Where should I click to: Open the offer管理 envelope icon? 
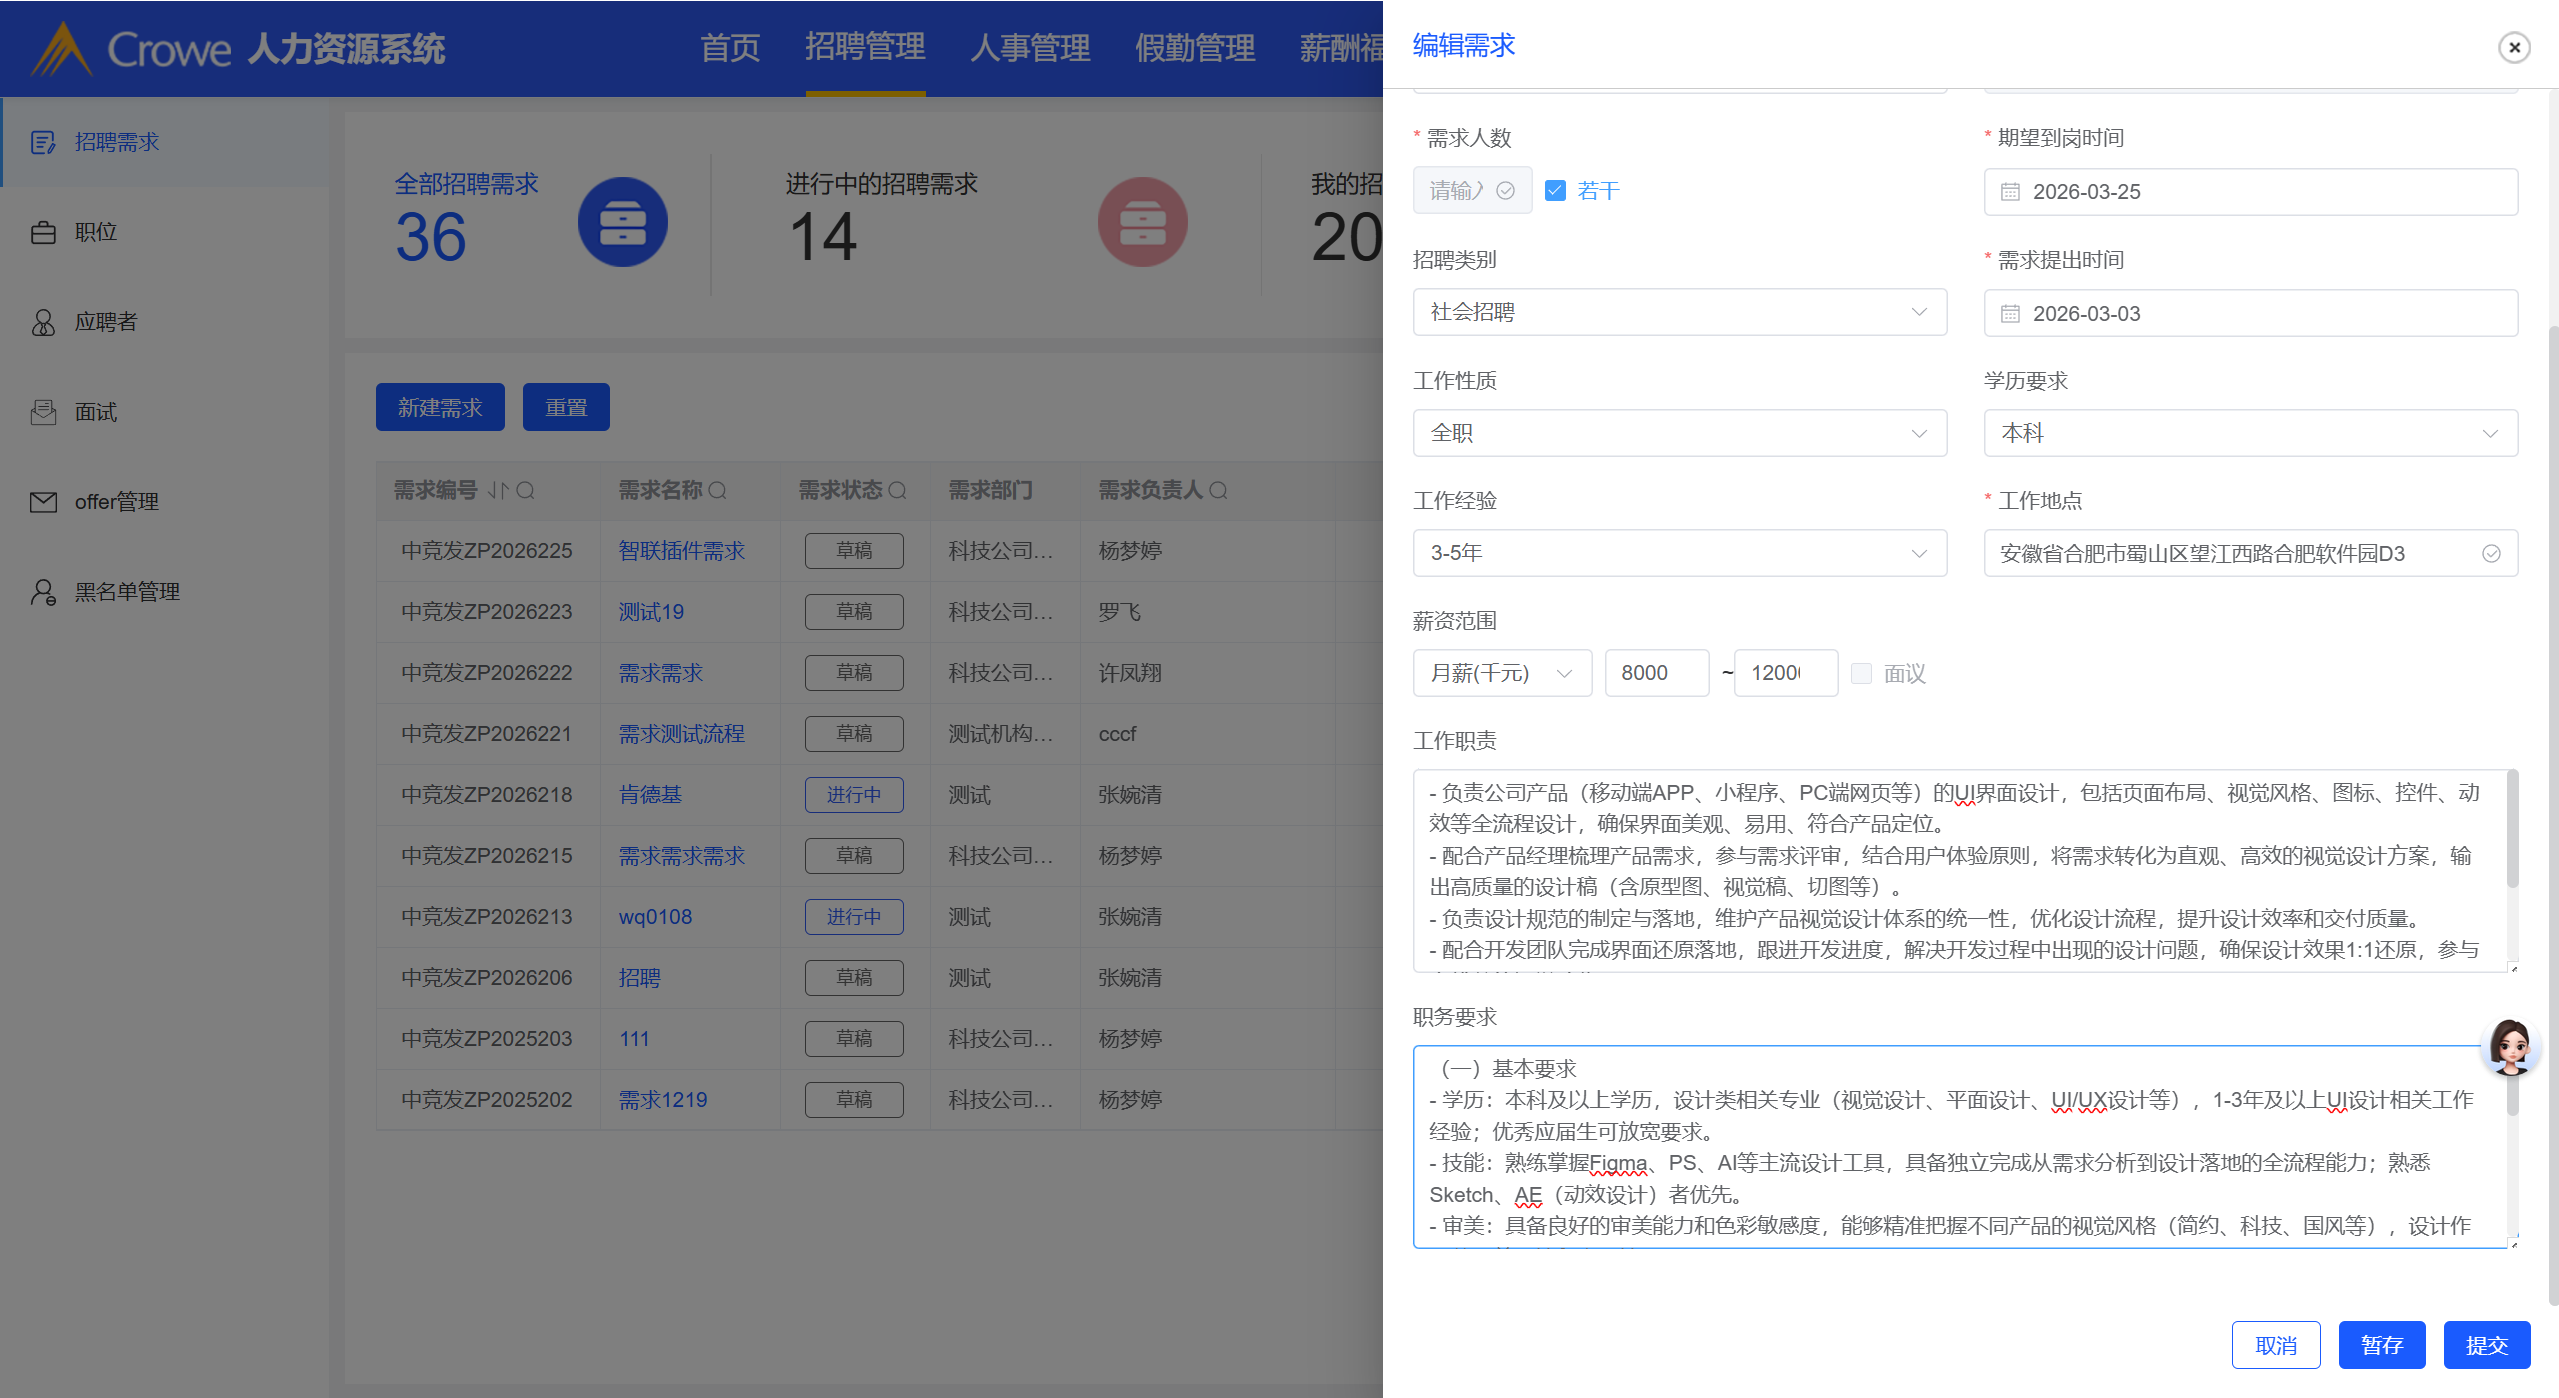click(x=43, y=502)
